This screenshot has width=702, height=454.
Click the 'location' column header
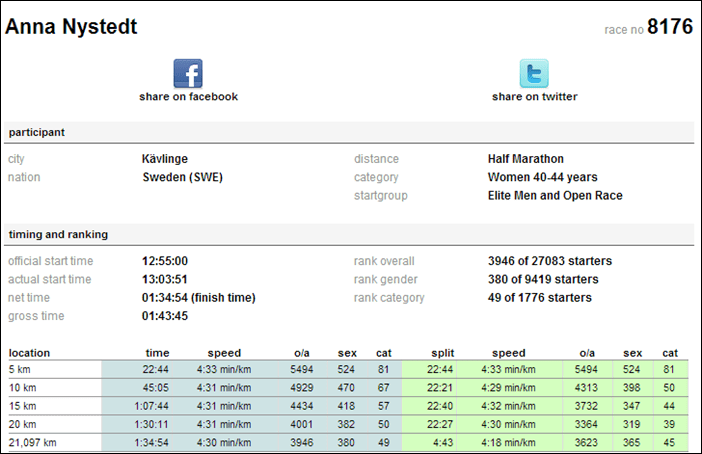(29, 353)
